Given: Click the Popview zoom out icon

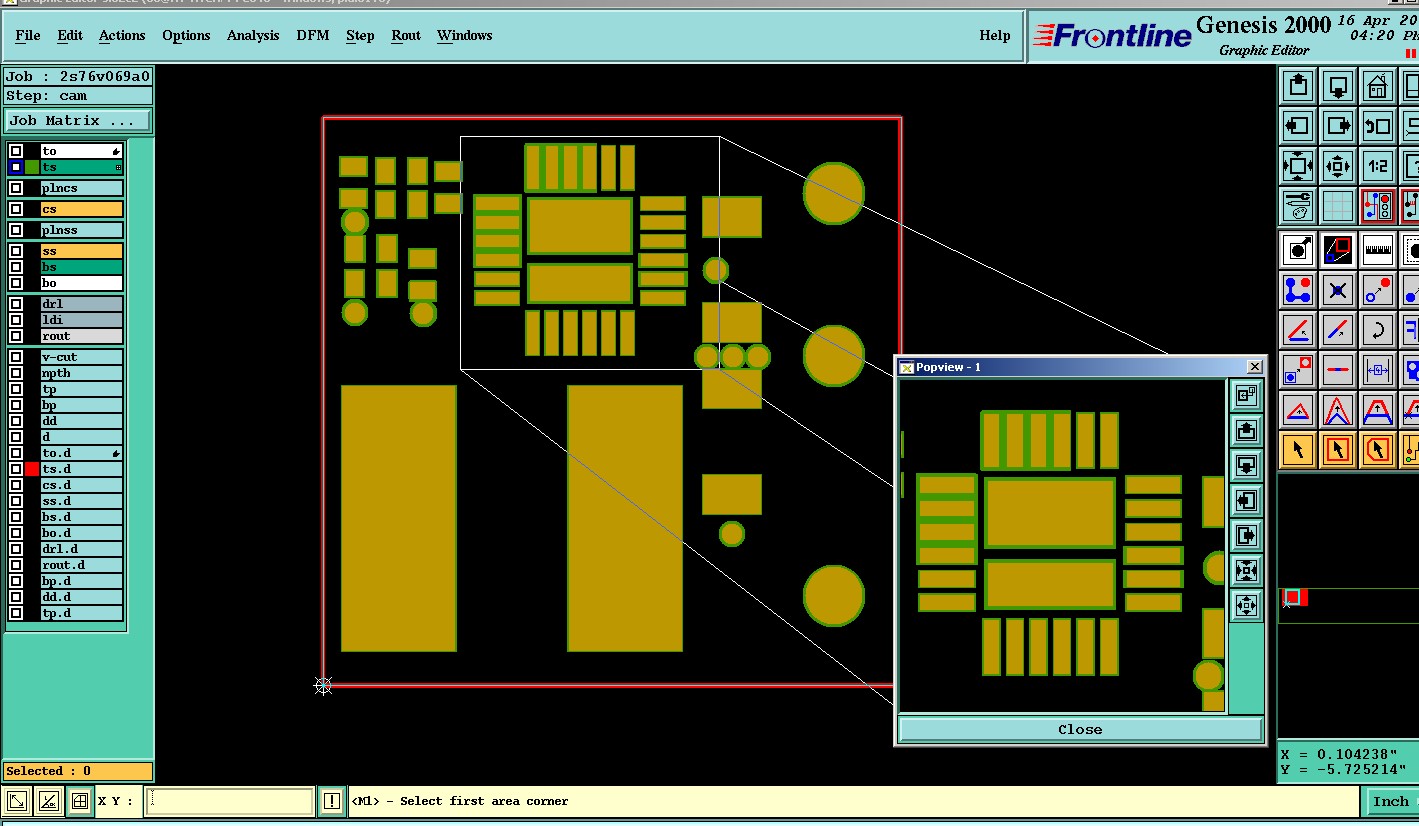Looking at the screenshot, I should [1246, 605].
